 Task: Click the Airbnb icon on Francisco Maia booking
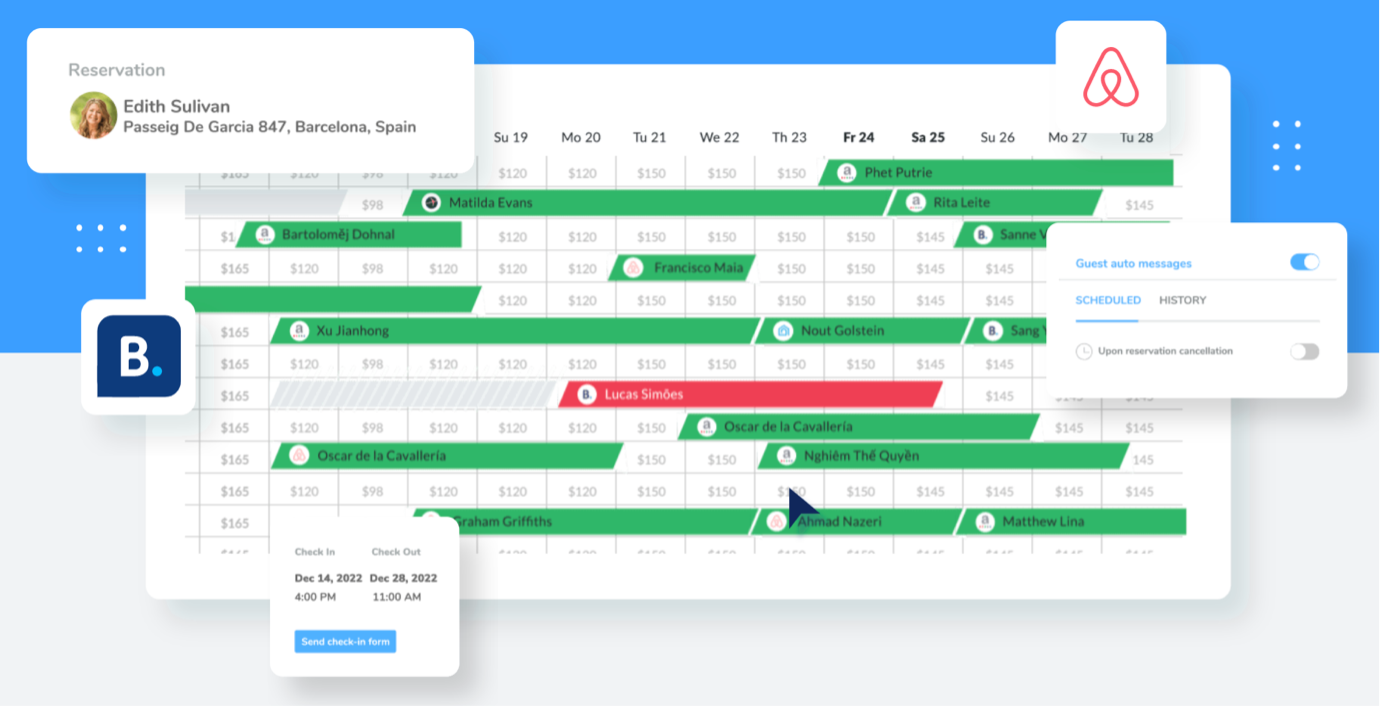(632, 268)
